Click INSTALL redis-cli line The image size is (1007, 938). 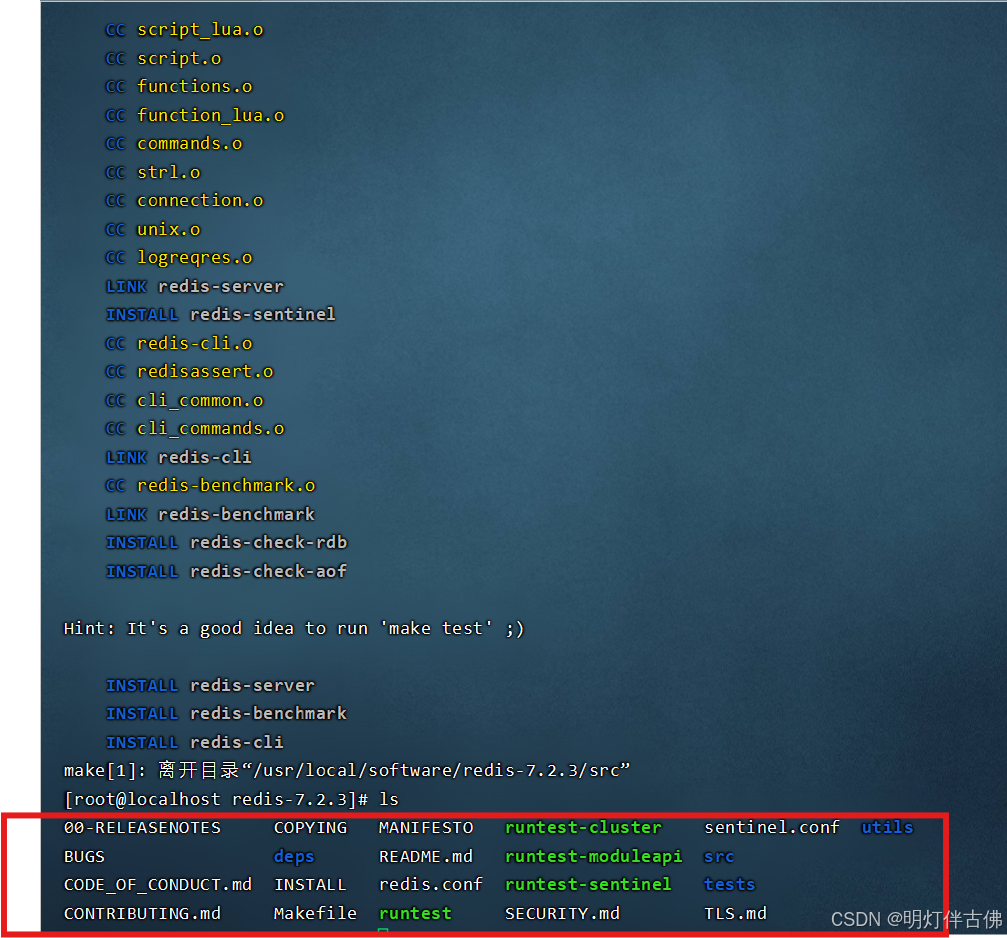tap(195, 743)
